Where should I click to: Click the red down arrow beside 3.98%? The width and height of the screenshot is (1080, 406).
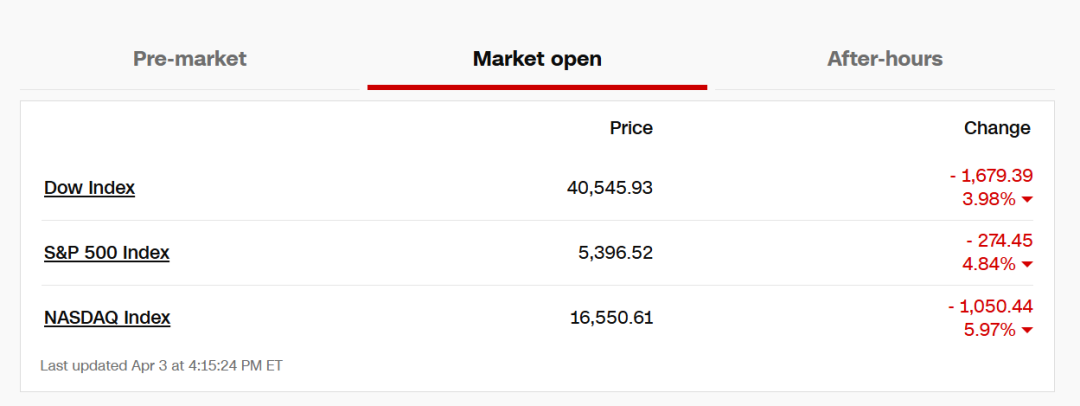click(x=1027, y=200)
